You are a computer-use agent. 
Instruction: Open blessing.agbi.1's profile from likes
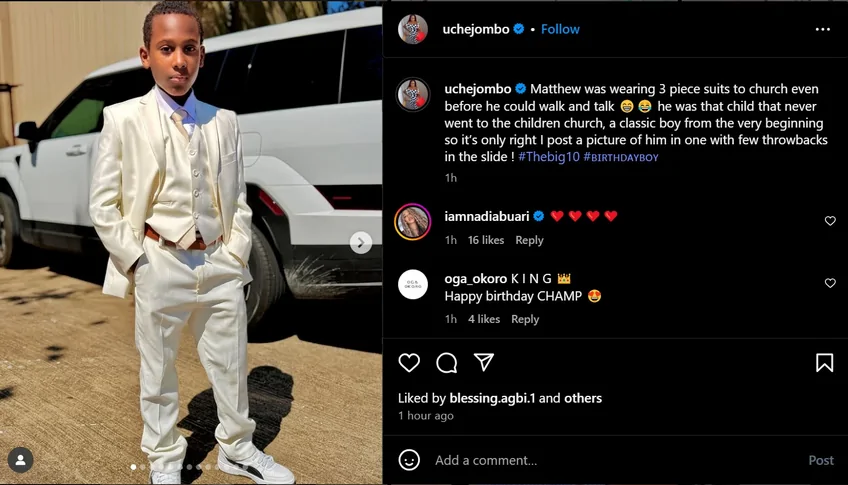click(x=492, y=398)
